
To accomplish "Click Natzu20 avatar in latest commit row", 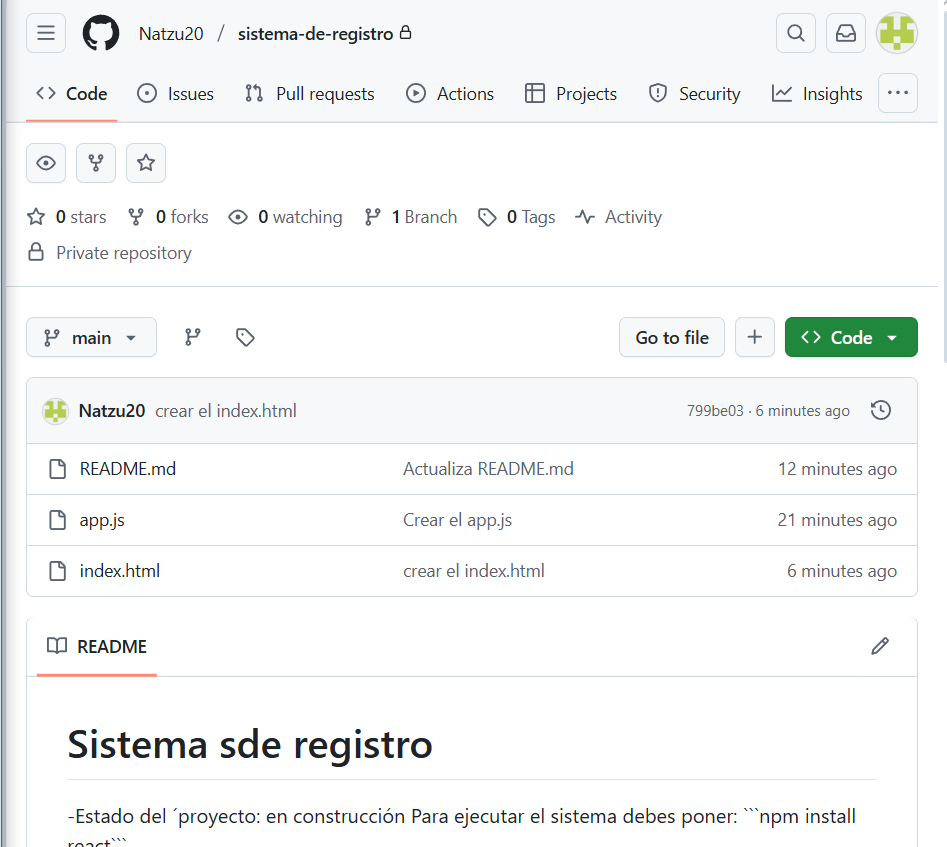I will (x=56, y=411).
